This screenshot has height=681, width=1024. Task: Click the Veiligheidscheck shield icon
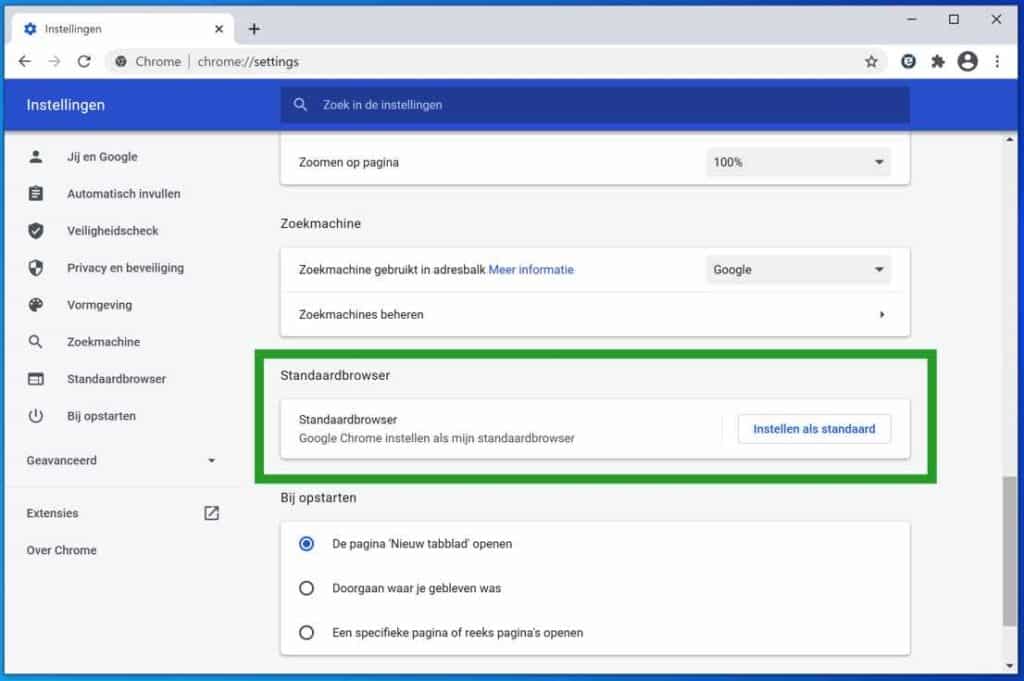point(36,230)
